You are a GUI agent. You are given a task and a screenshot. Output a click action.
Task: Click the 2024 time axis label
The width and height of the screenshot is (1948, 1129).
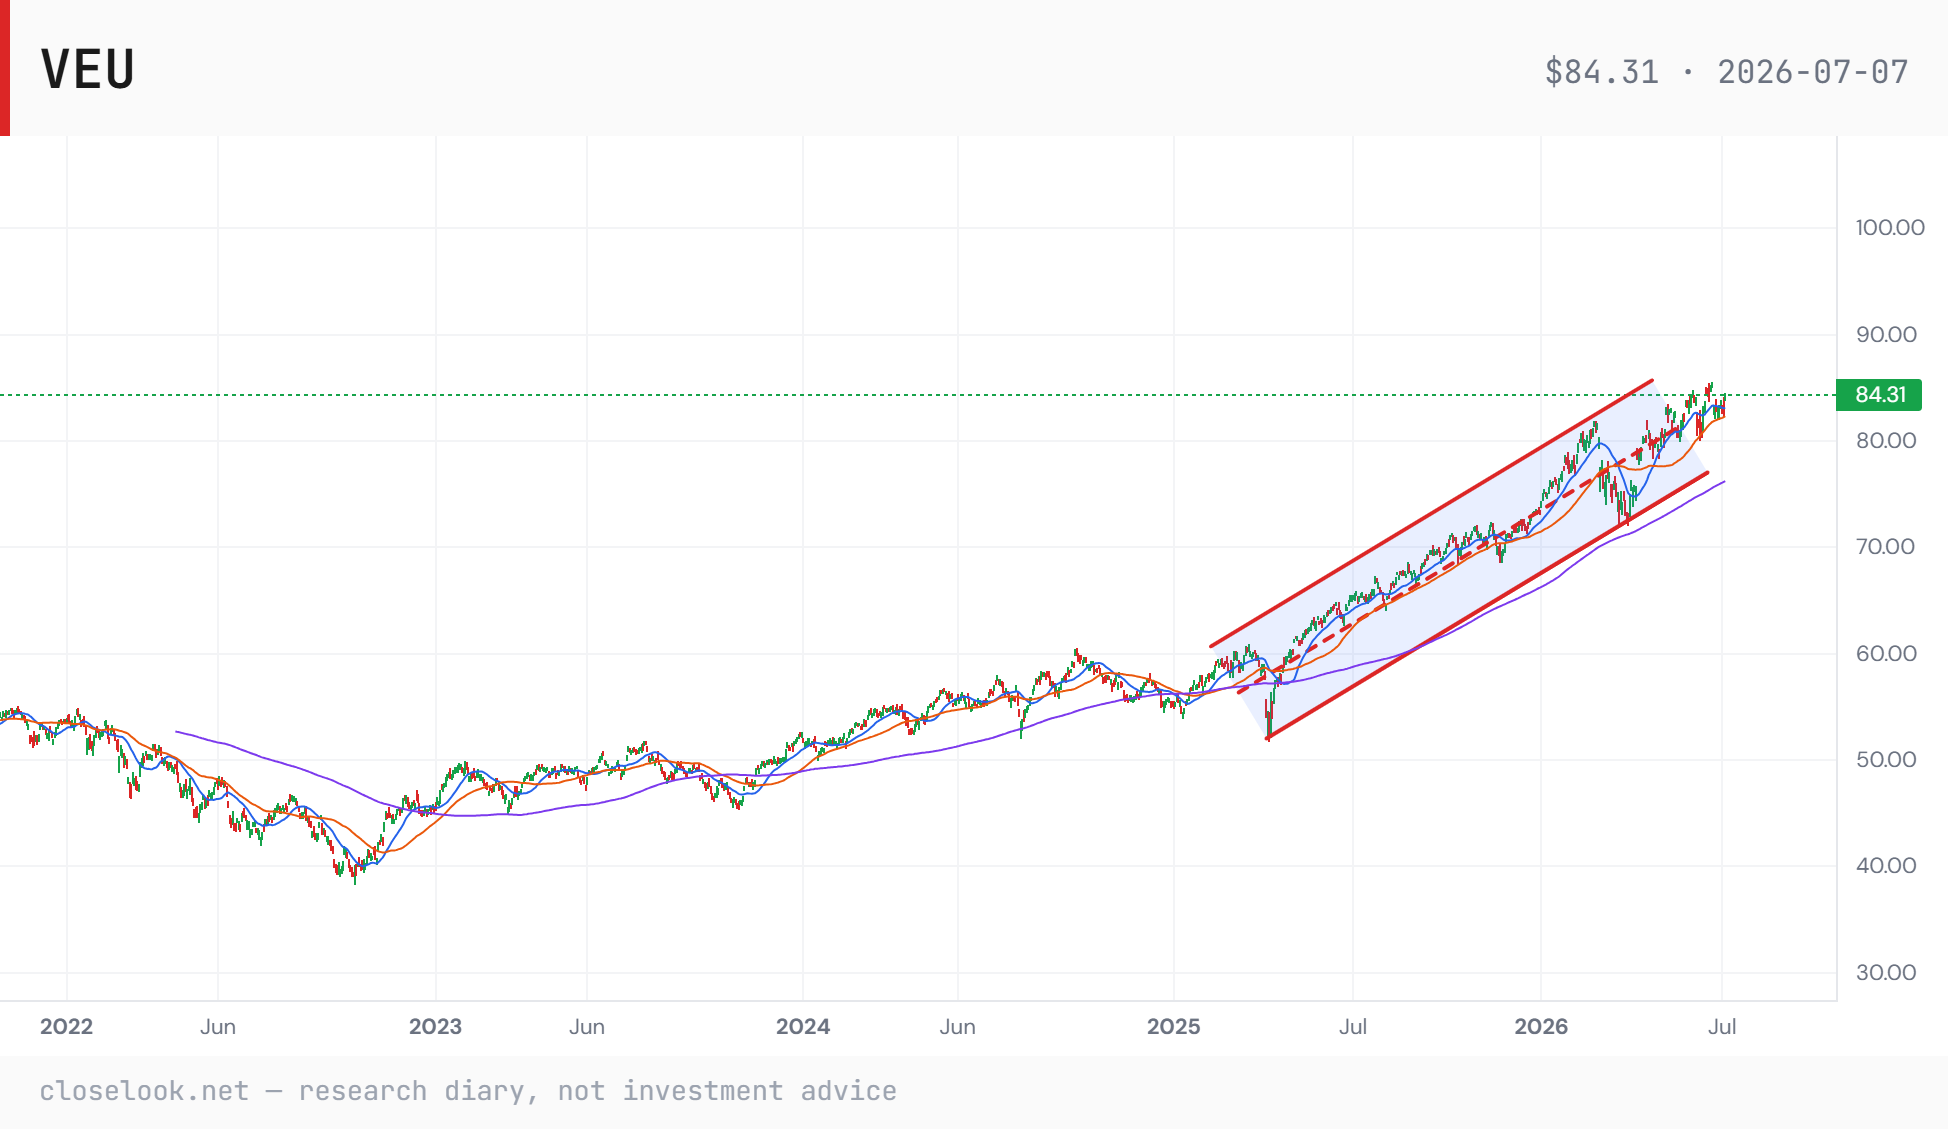pyautogui.click(x=803, y=1026)
